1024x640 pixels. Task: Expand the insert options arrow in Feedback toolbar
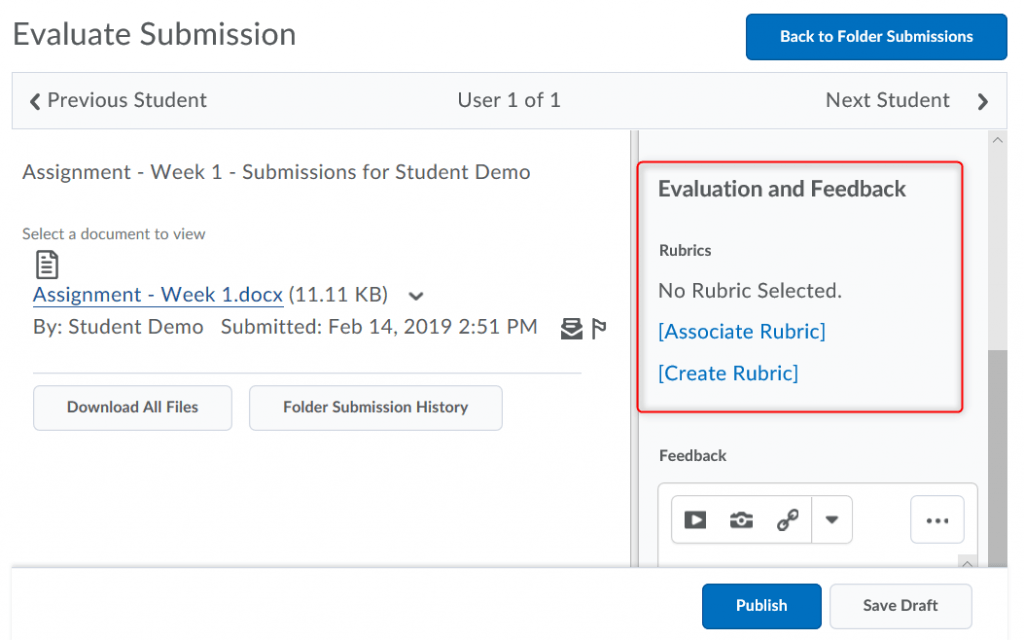click(x=831, y=519)
